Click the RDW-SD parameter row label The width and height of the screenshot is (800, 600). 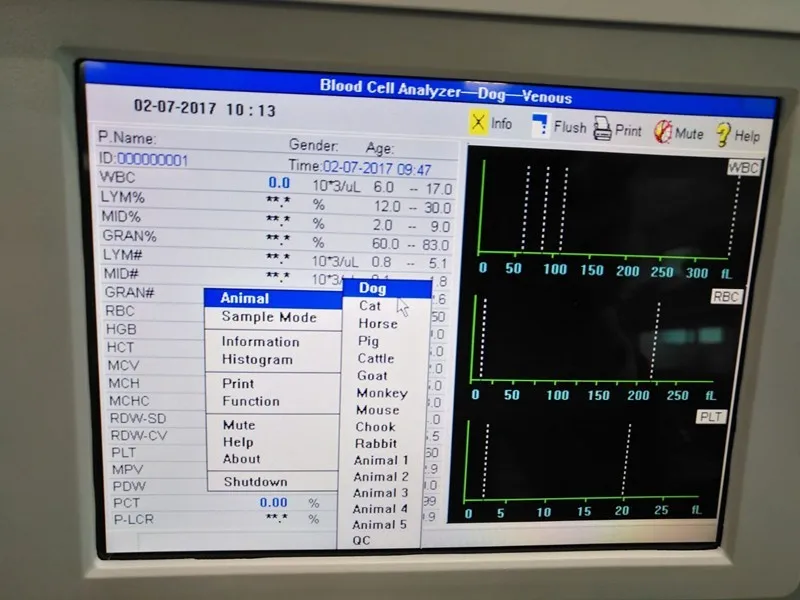coord(138,418)
